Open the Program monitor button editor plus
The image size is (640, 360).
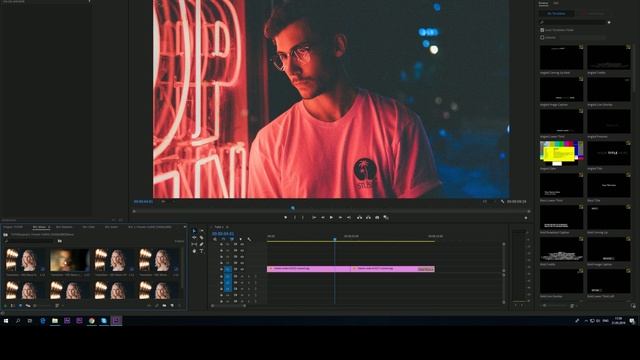[x=526, y=218]
